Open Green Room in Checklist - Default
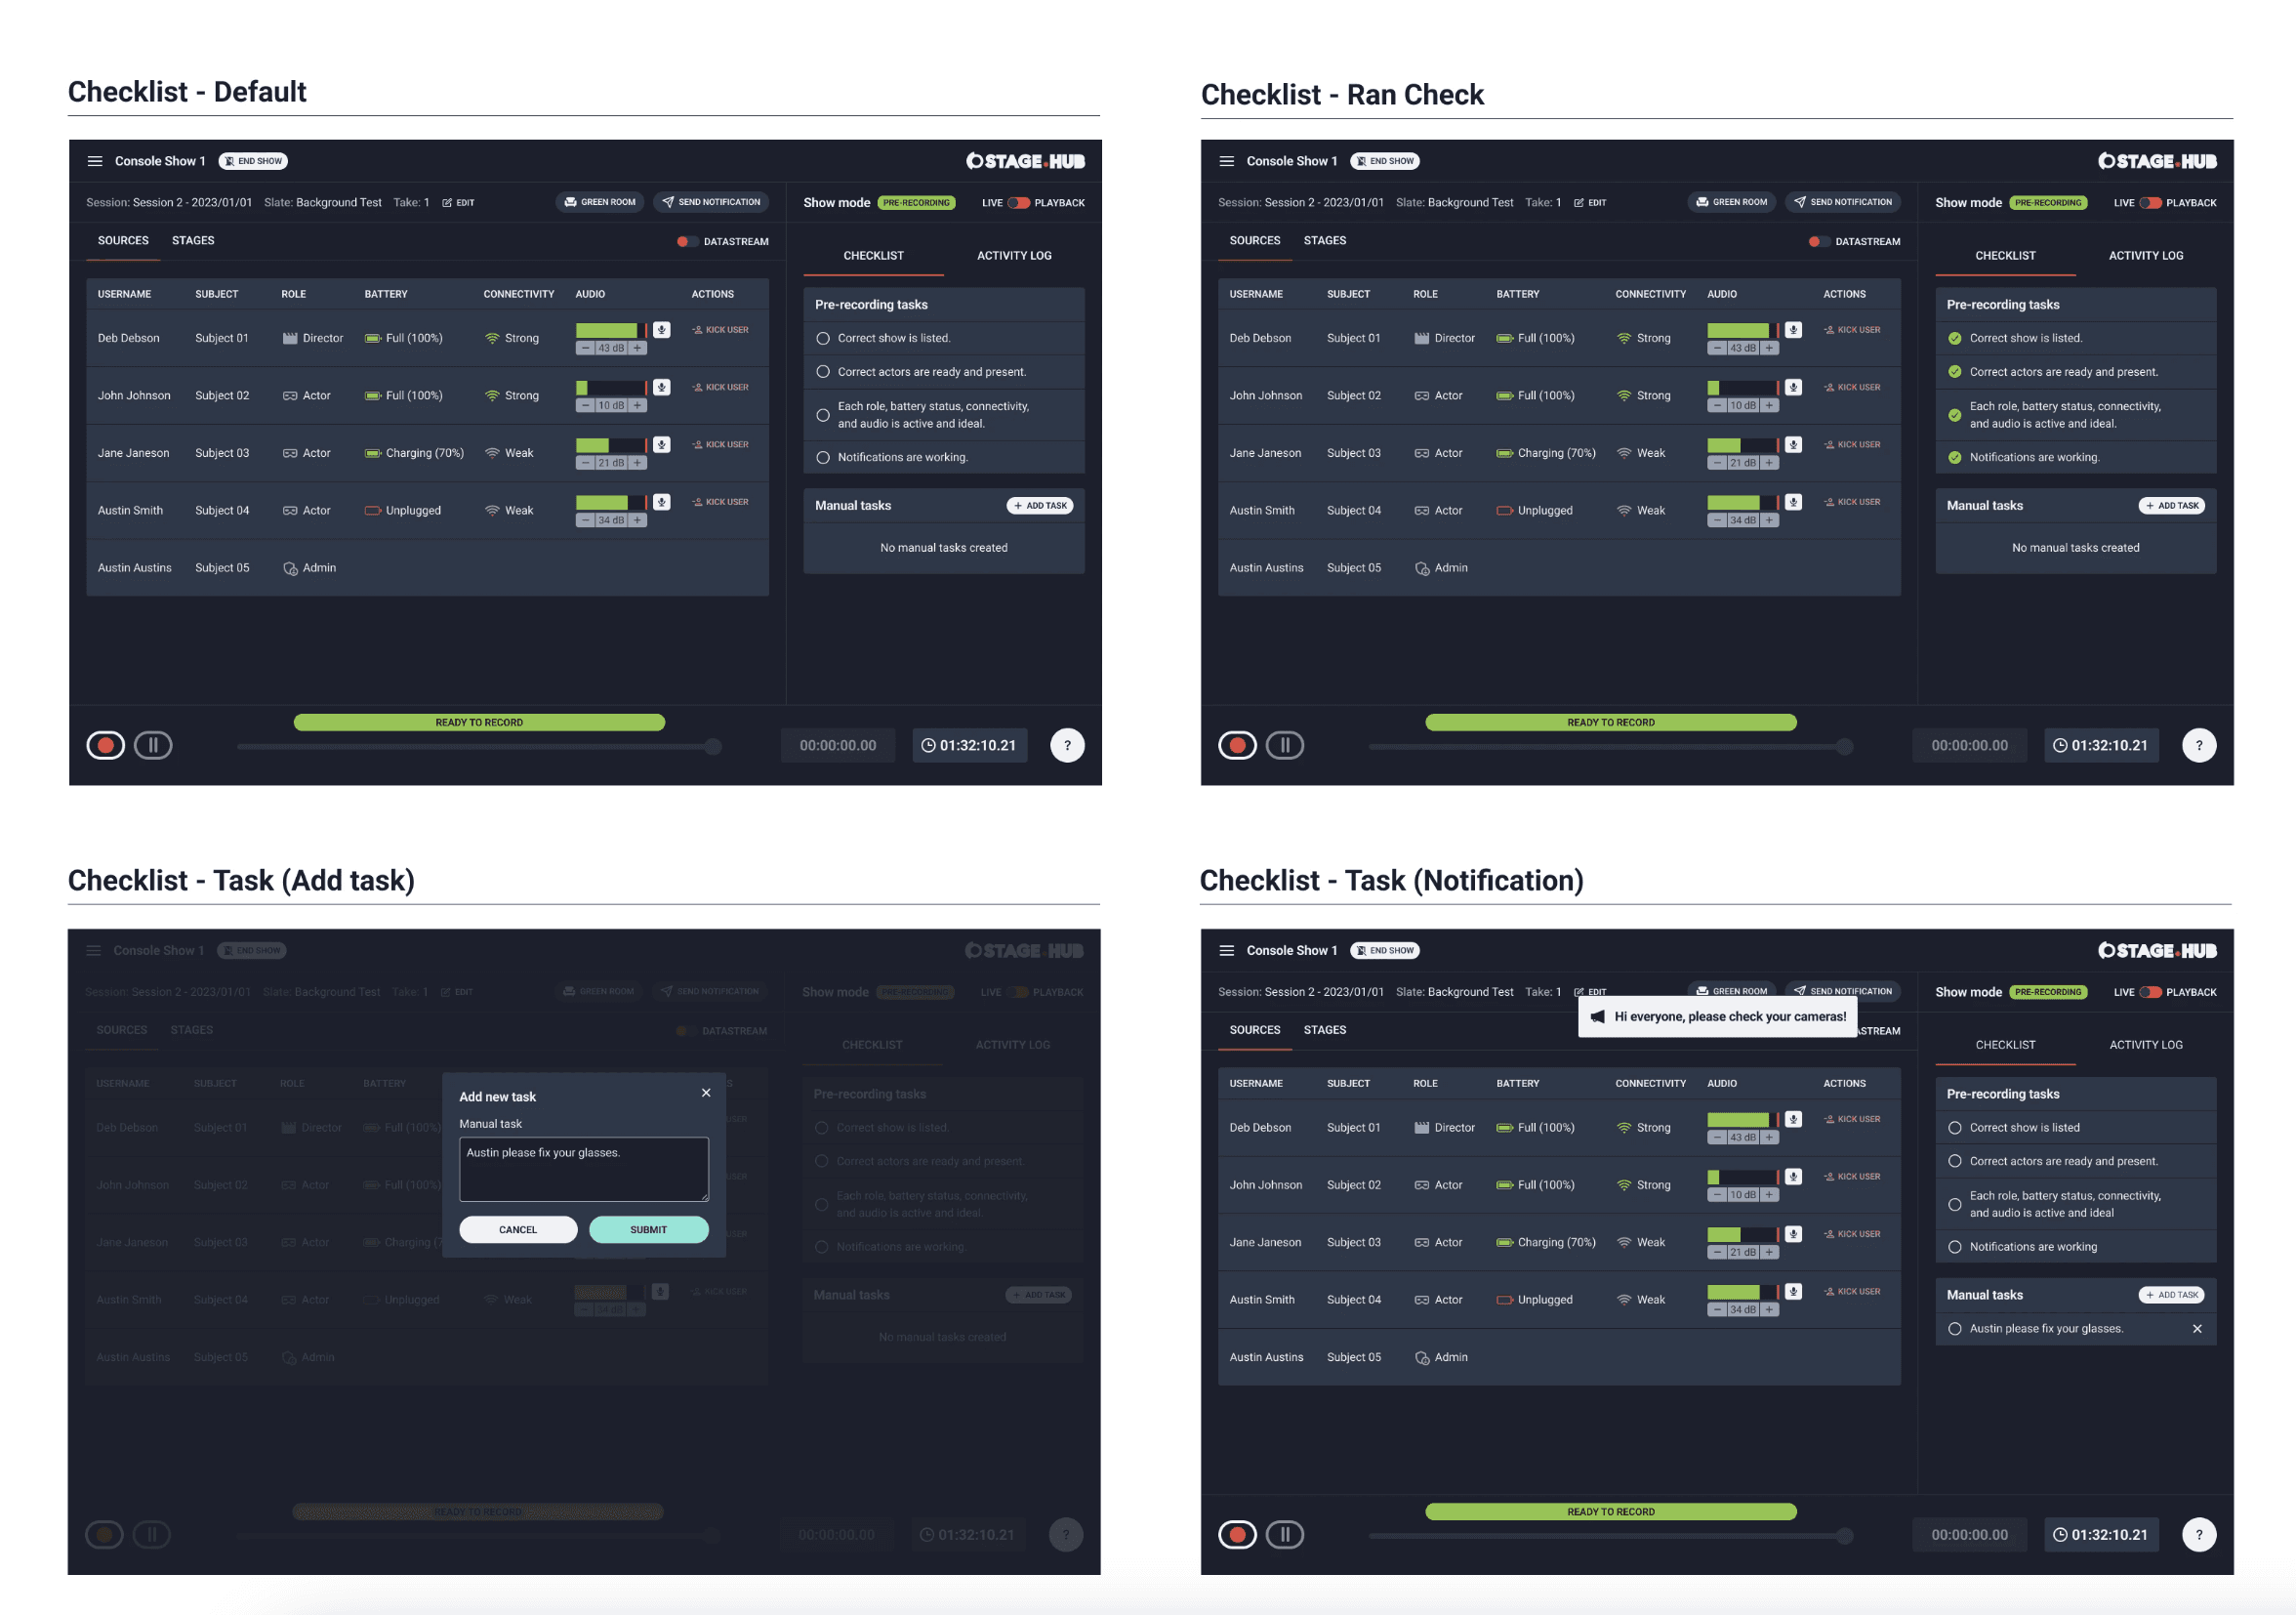2296x1615 pixels. [x=600, y=202]
